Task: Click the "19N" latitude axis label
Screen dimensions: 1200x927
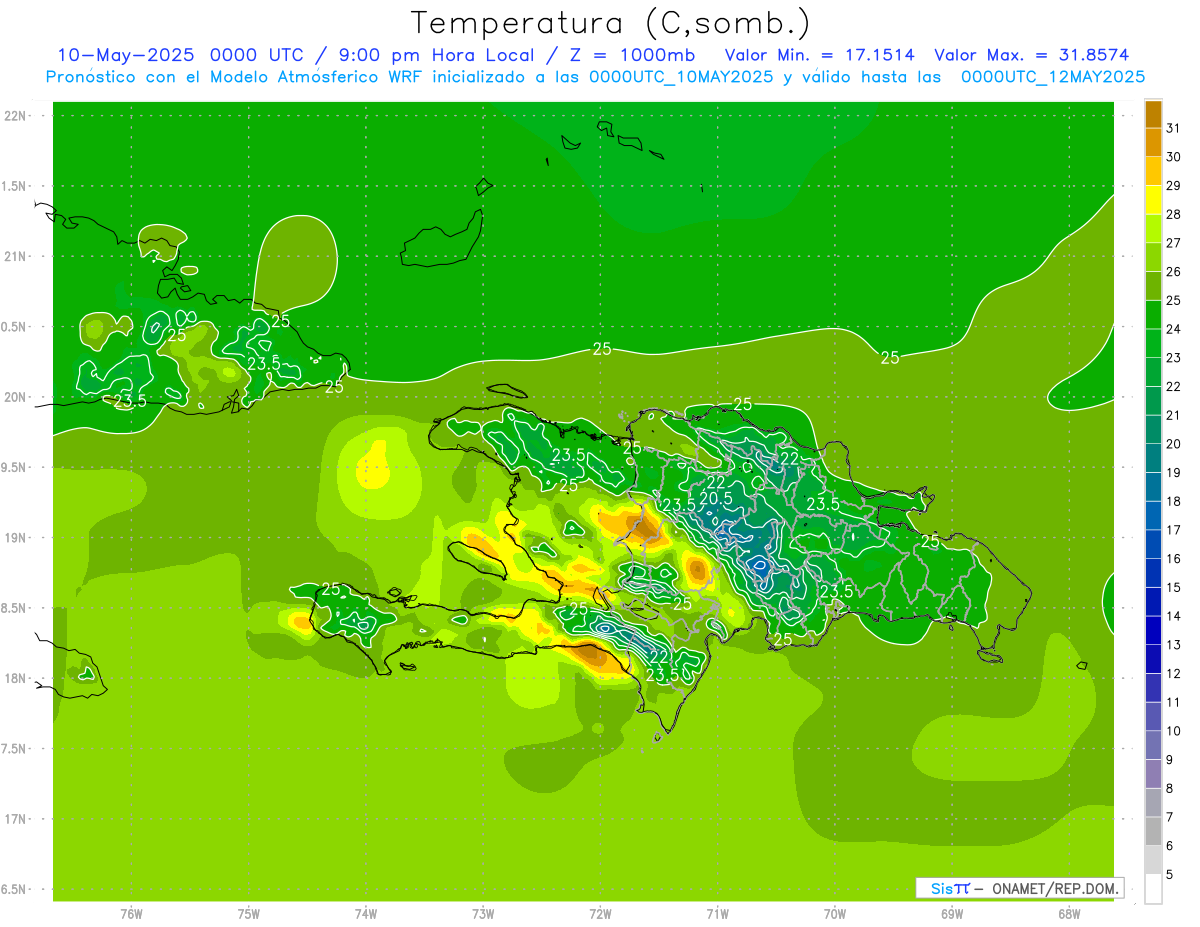Action: coord(16,538)
